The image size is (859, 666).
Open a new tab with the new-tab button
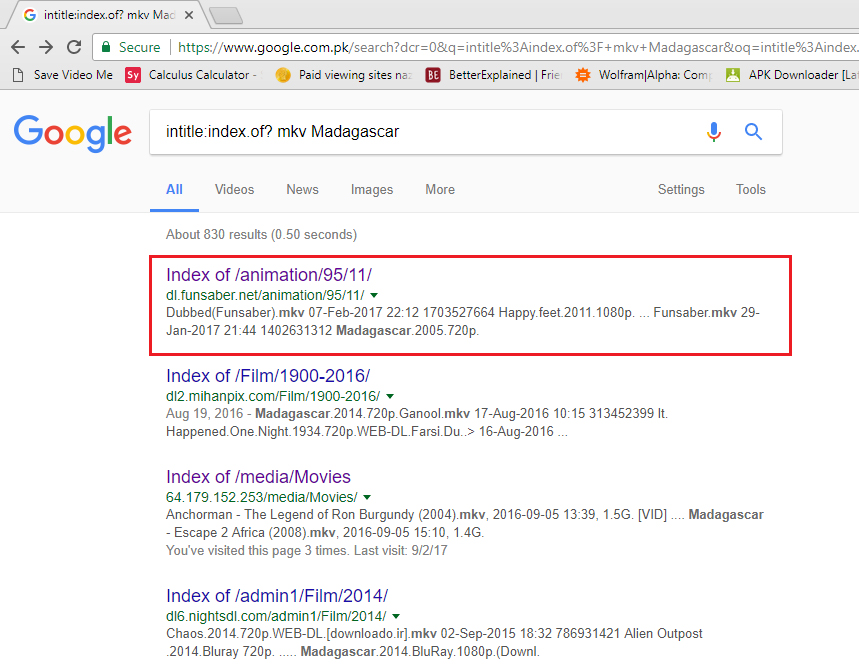click(226, 16)
